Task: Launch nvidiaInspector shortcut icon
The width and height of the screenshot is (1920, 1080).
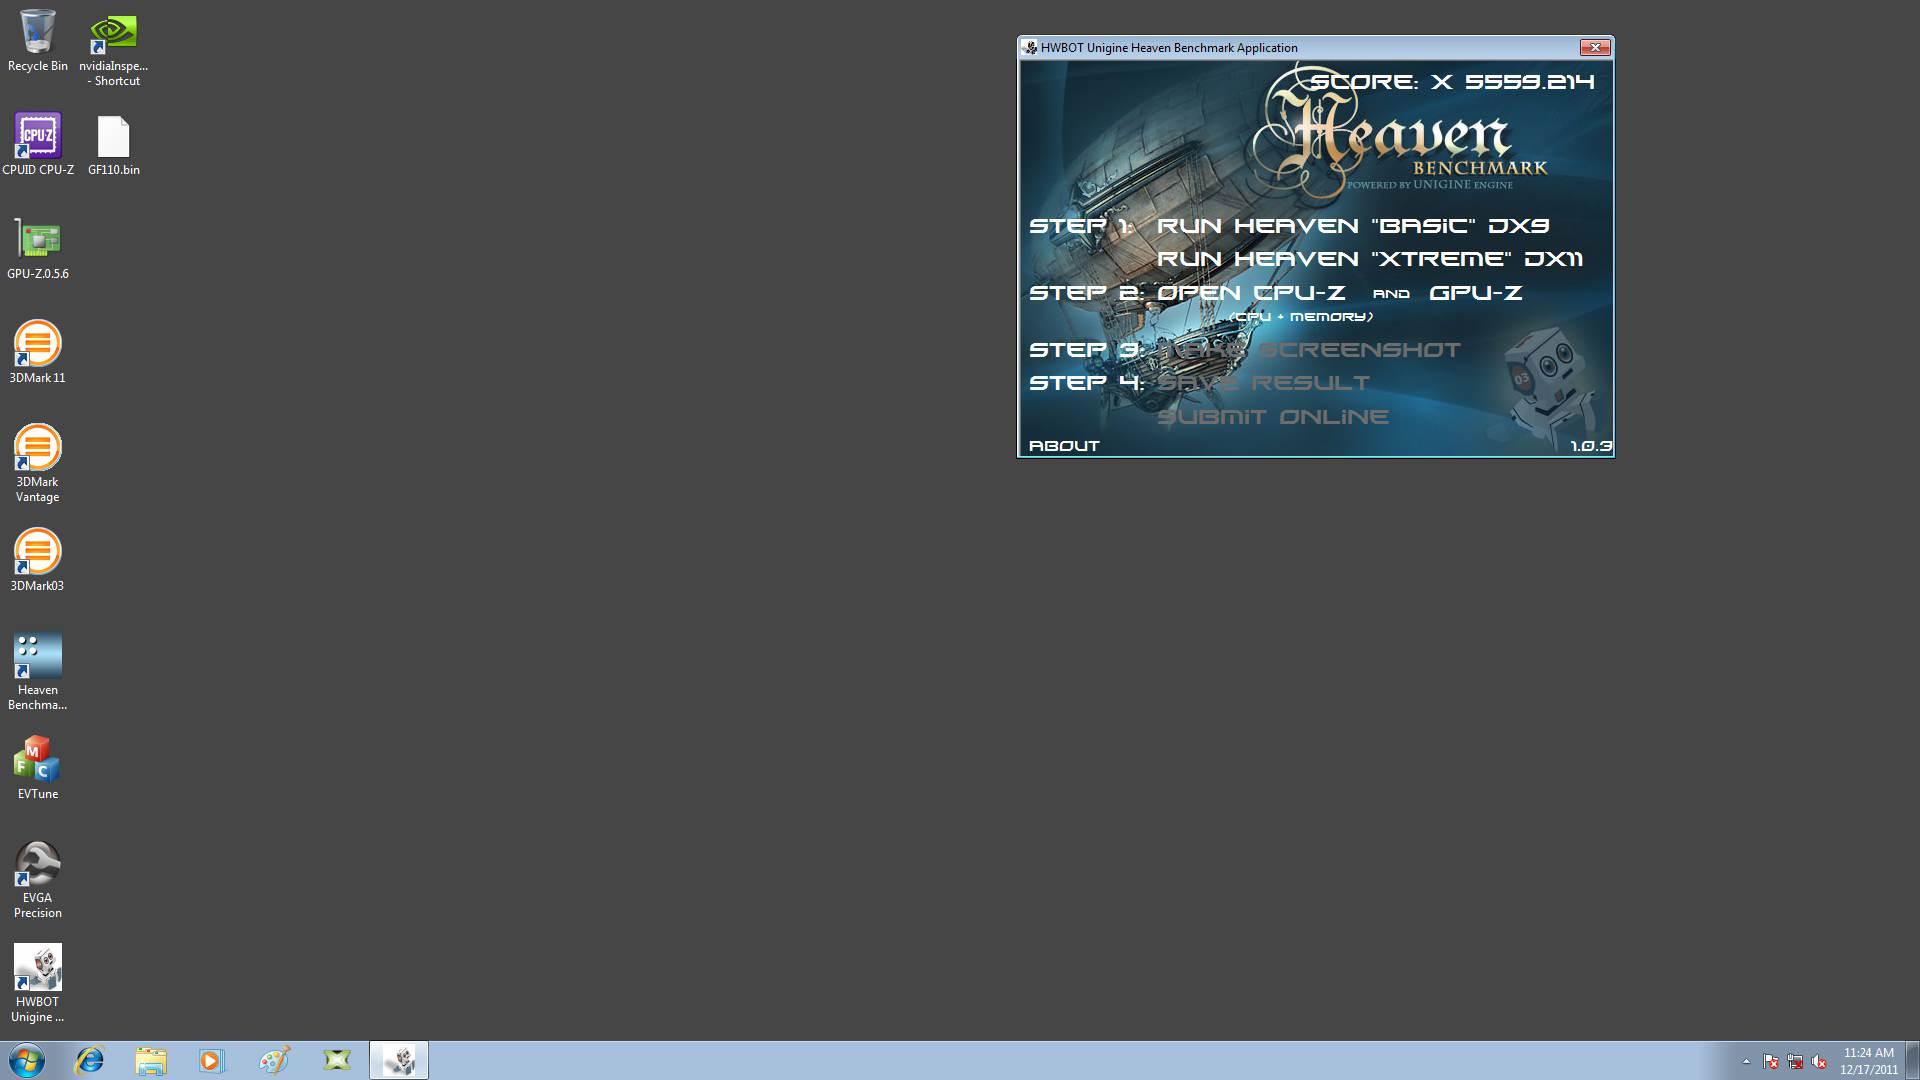Action: (x=114, y=48)
